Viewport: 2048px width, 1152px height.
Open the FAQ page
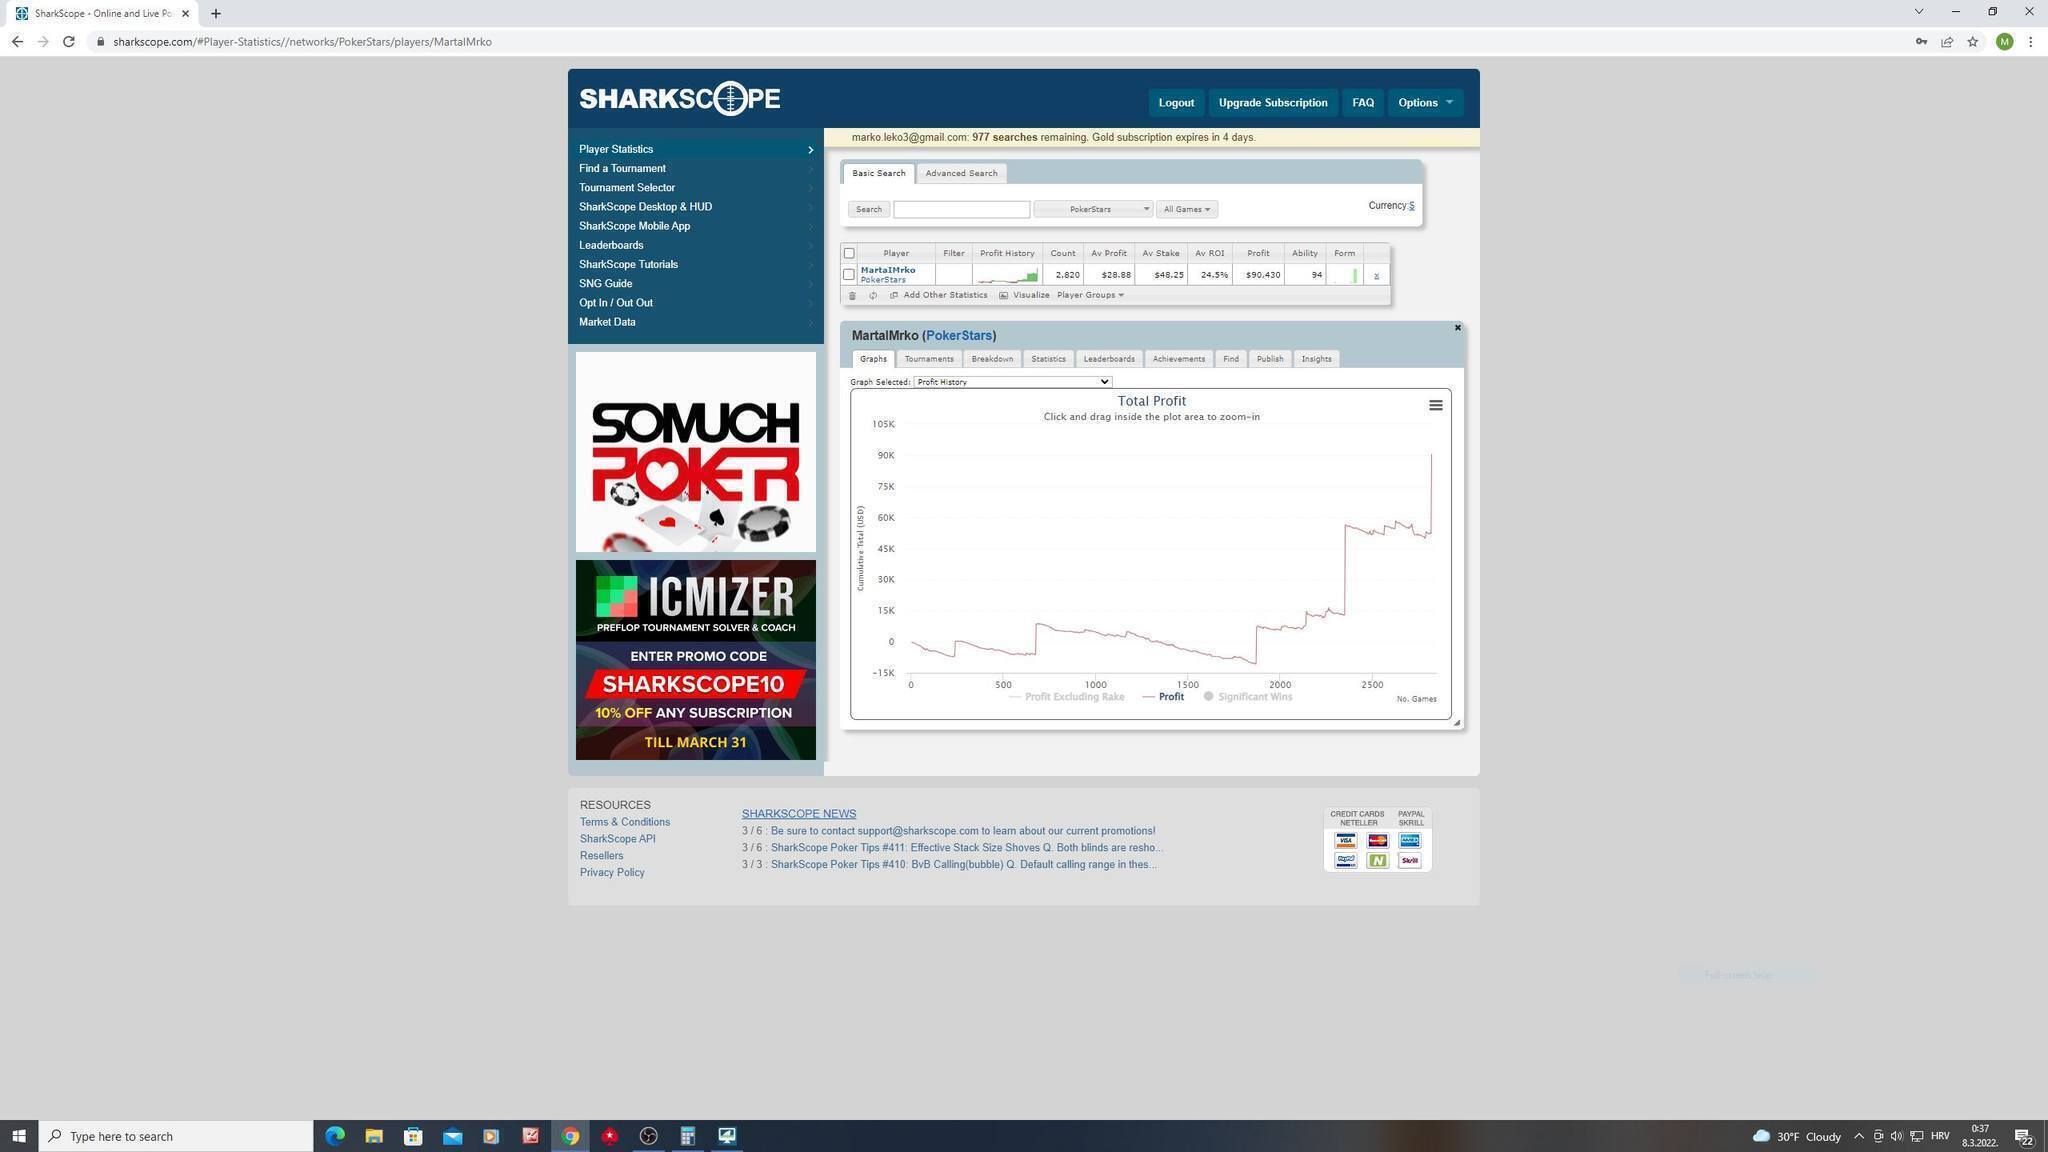(x=1363, y=103)
